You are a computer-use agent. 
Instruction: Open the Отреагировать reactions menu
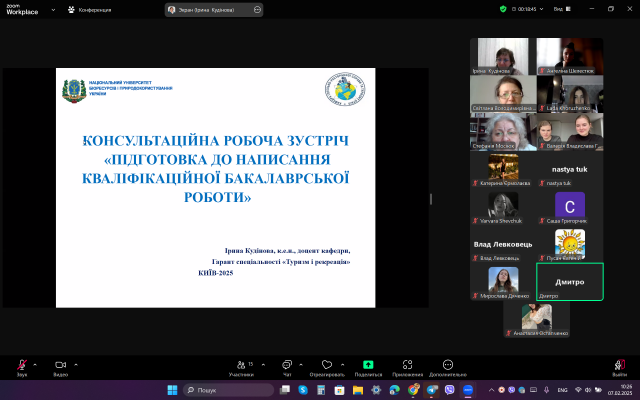tap(327, 365)
